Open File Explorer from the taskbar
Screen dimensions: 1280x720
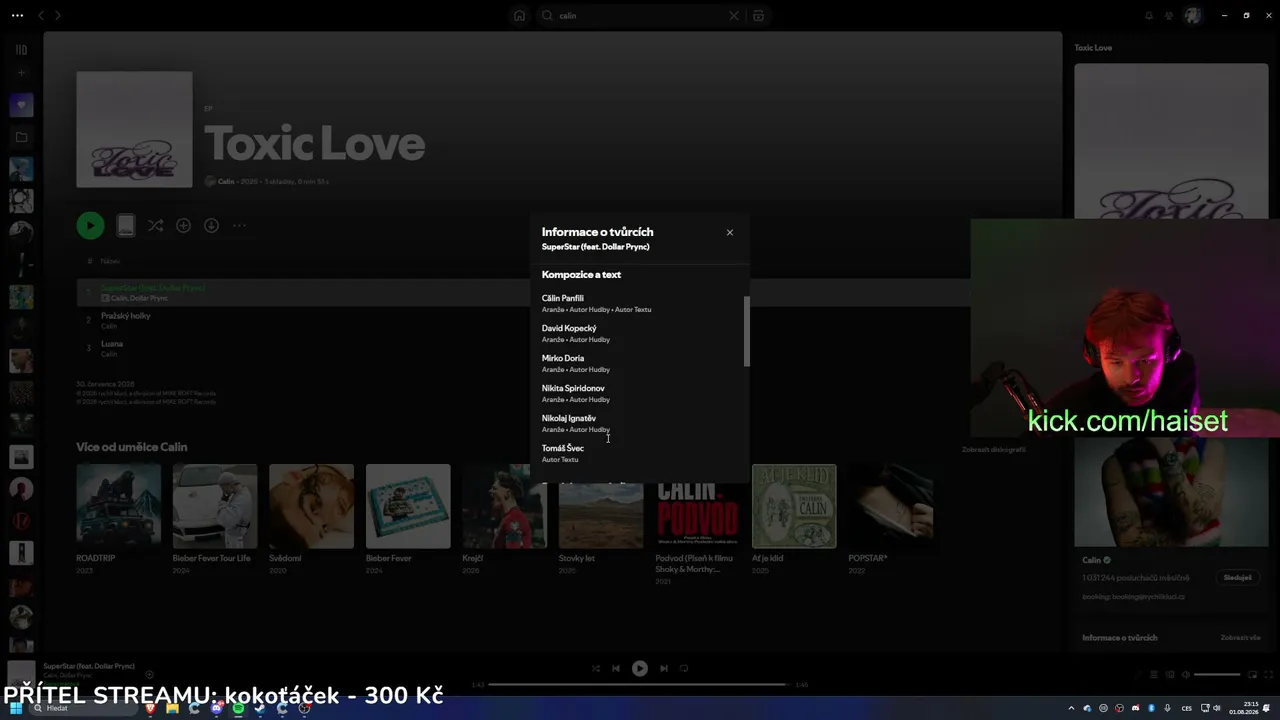coord(172,708)
